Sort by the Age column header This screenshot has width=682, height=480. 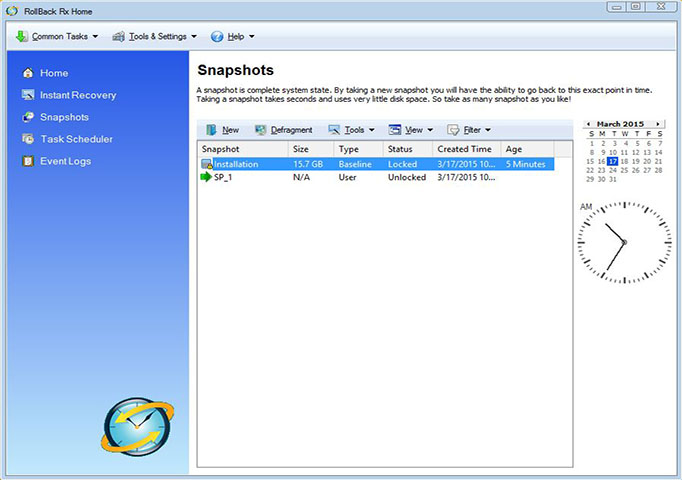(528, 149)
